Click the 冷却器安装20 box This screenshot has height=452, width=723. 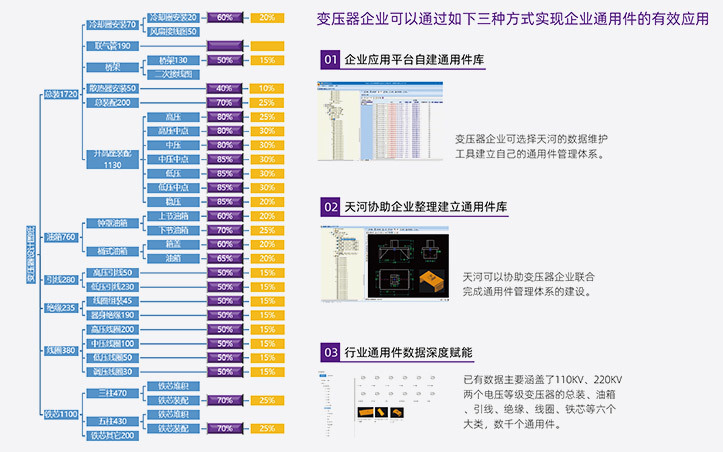(173, 18)
